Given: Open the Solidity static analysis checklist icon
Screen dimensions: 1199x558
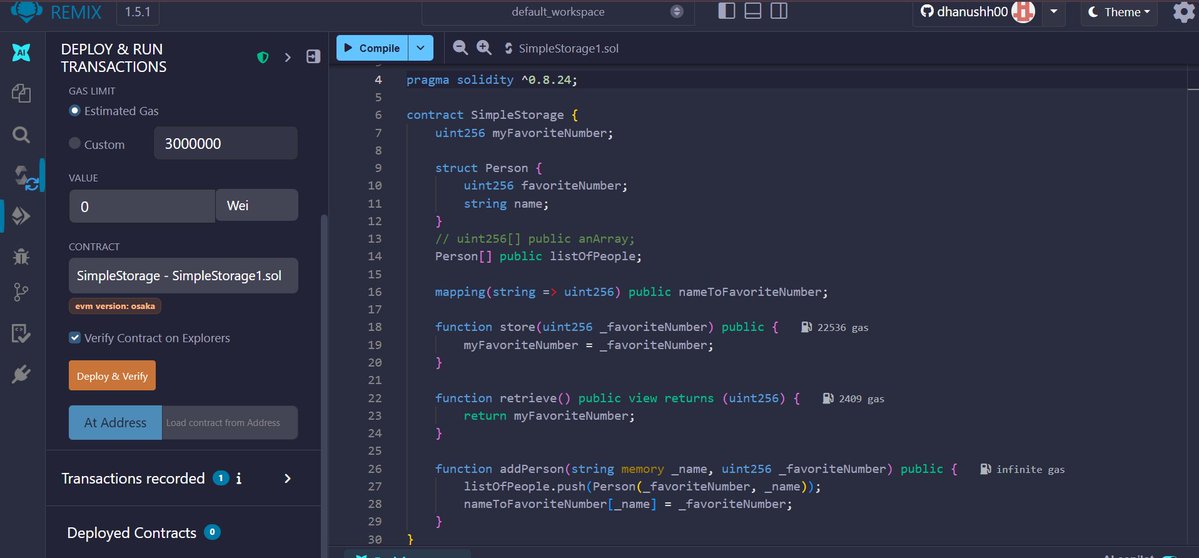Looking at the screenshot, I should point(21,333).
